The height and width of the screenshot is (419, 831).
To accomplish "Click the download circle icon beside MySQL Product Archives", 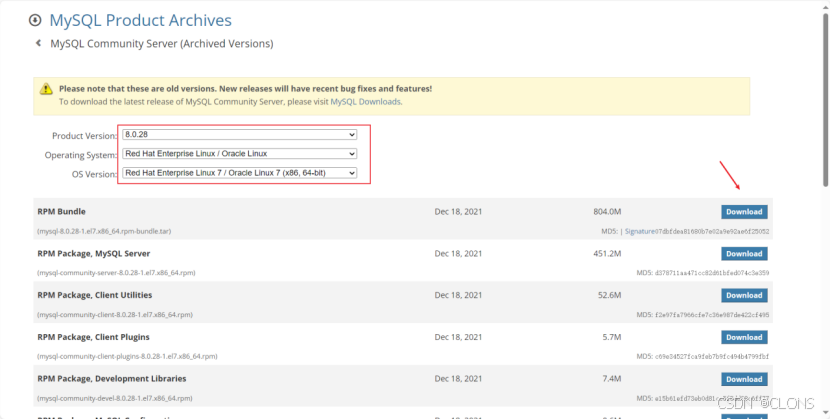I will (x=35, y=20).
